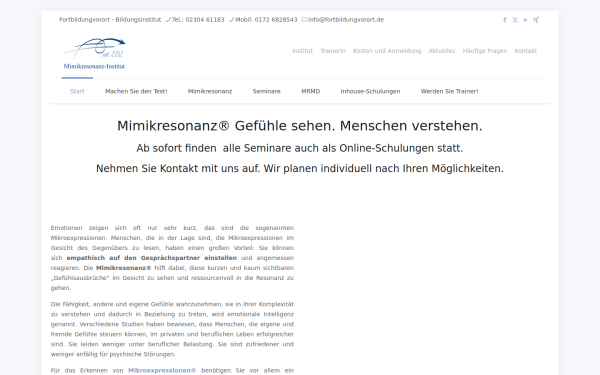Click the headline Mimikresonanz® Gefühle sehen
The image size is (600, 375).
300,126
